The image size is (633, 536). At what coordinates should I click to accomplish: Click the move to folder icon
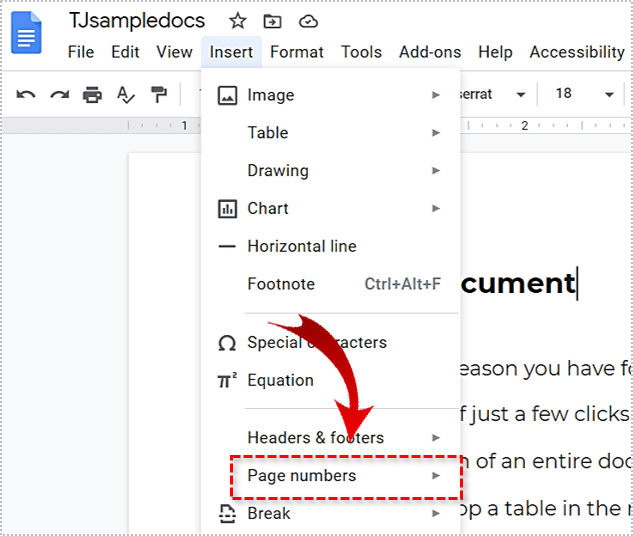click(272, 21)
